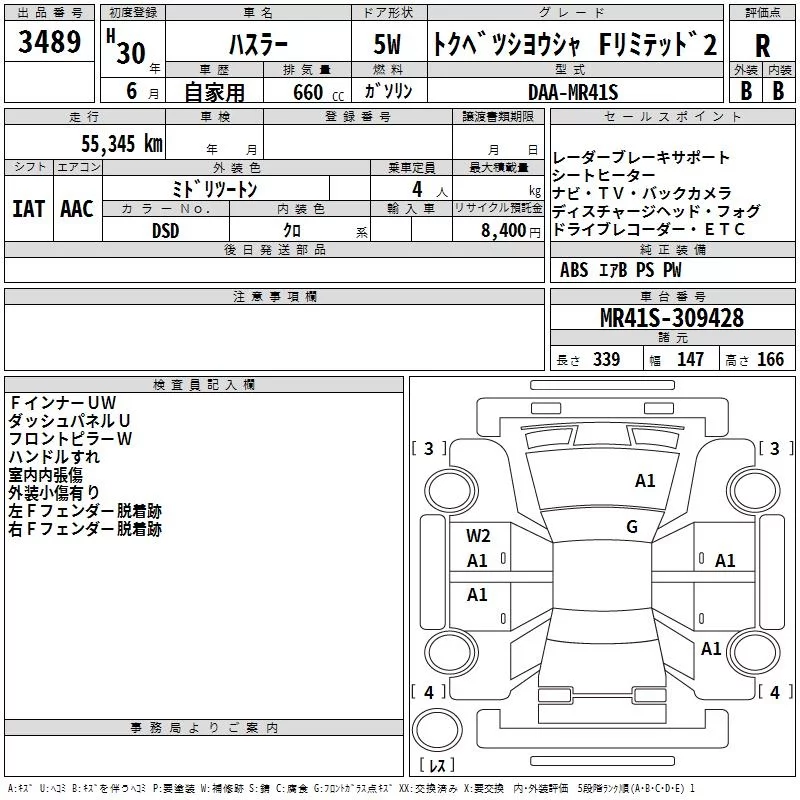Click the damage code legend line
Image resolution: width=800 pixels, height=800 pixels.
pos(351,788)
